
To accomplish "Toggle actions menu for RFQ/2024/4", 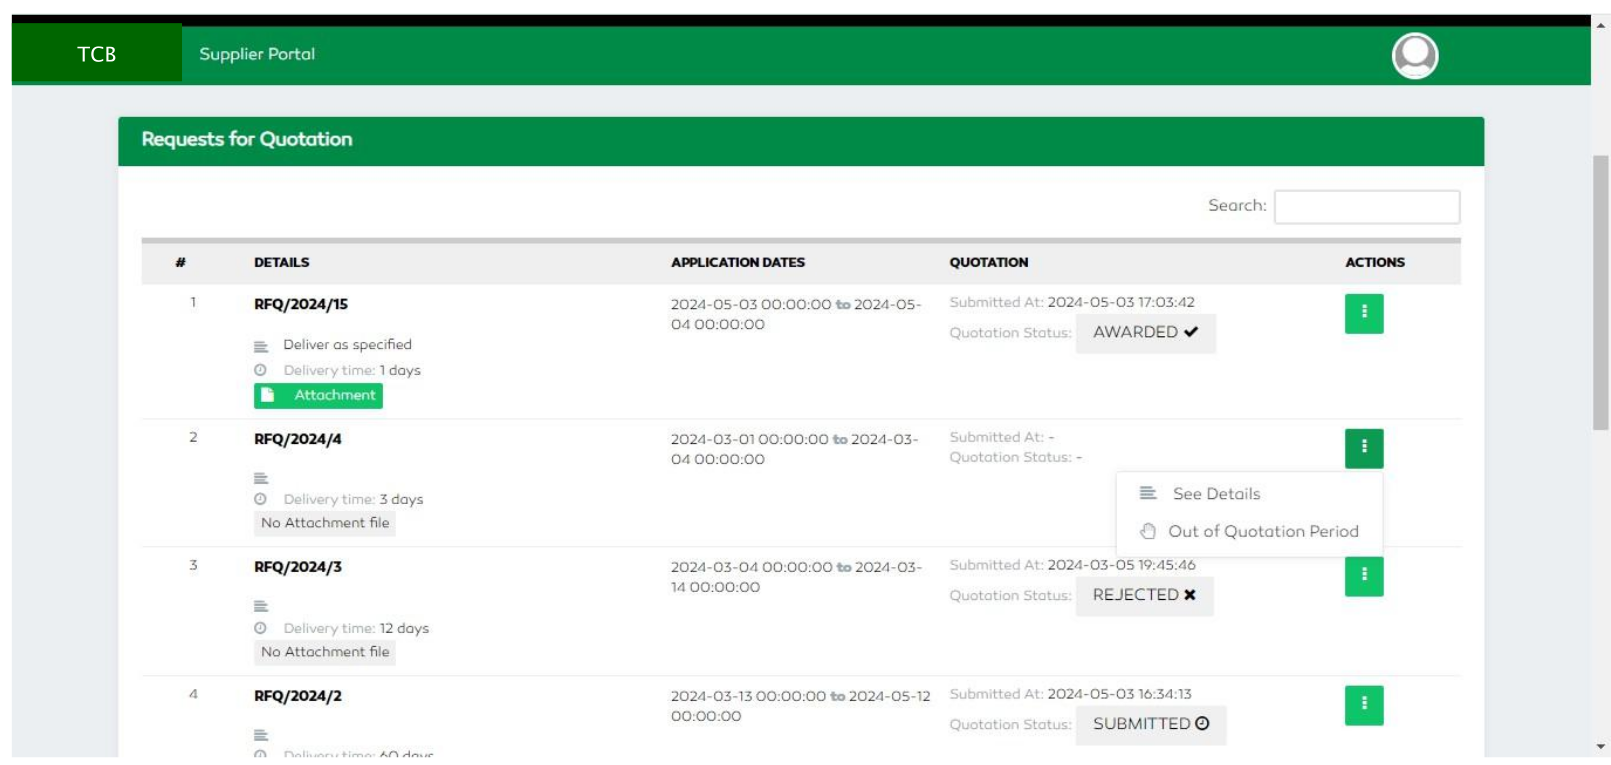I will [1364, 448].
